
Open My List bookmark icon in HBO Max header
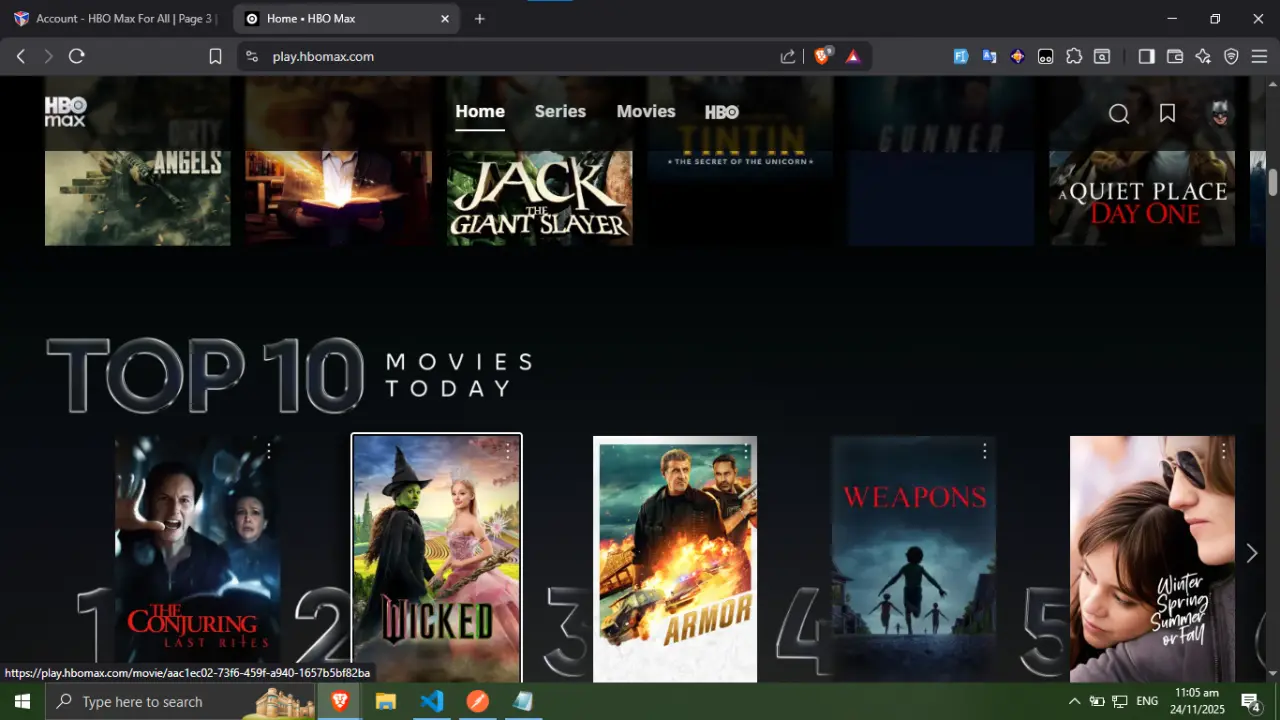point(1167,114)
